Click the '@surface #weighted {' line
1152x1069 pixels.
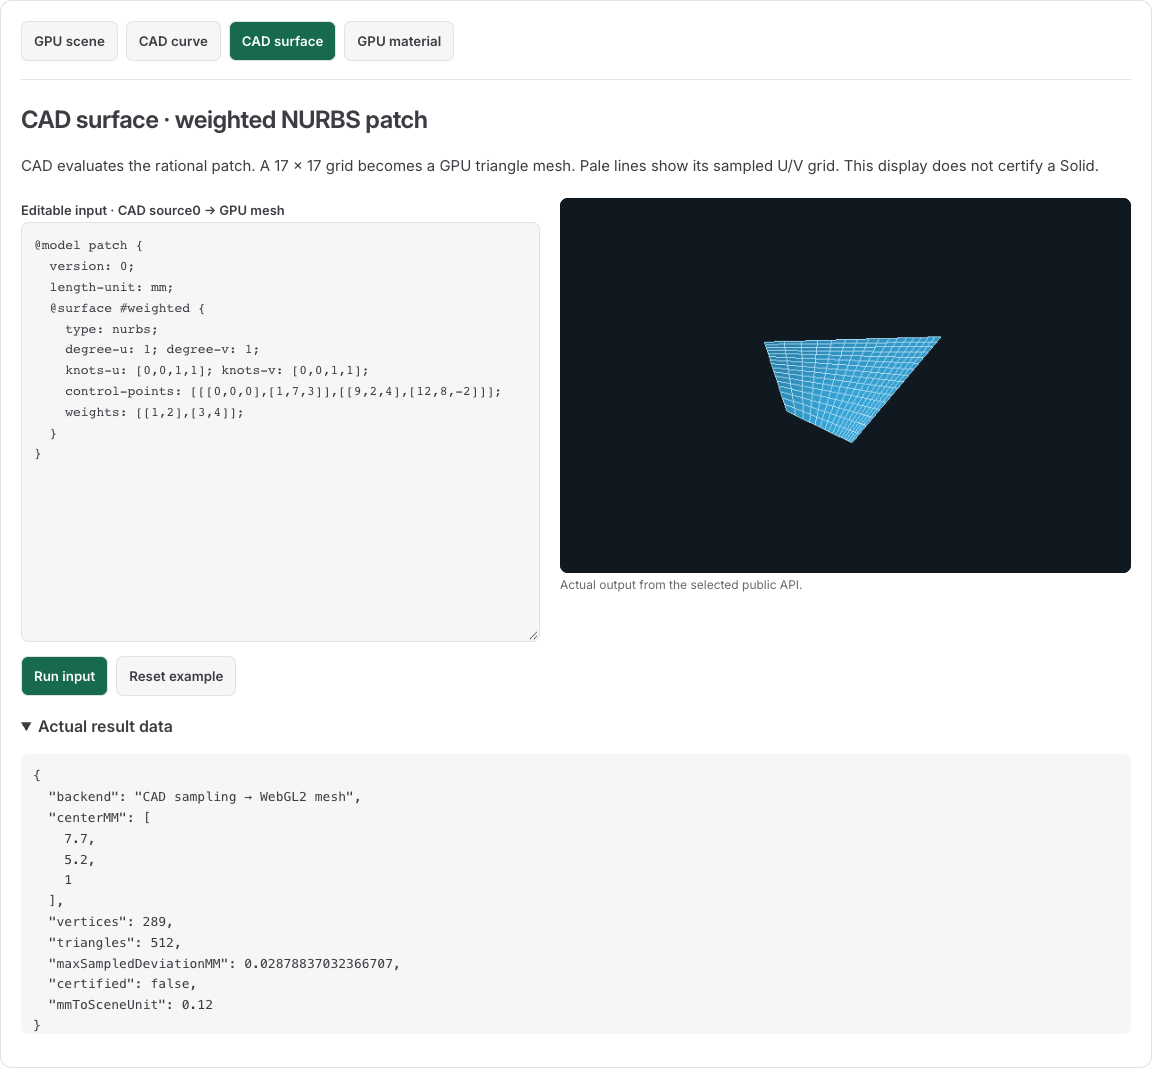tap(127, 308)
